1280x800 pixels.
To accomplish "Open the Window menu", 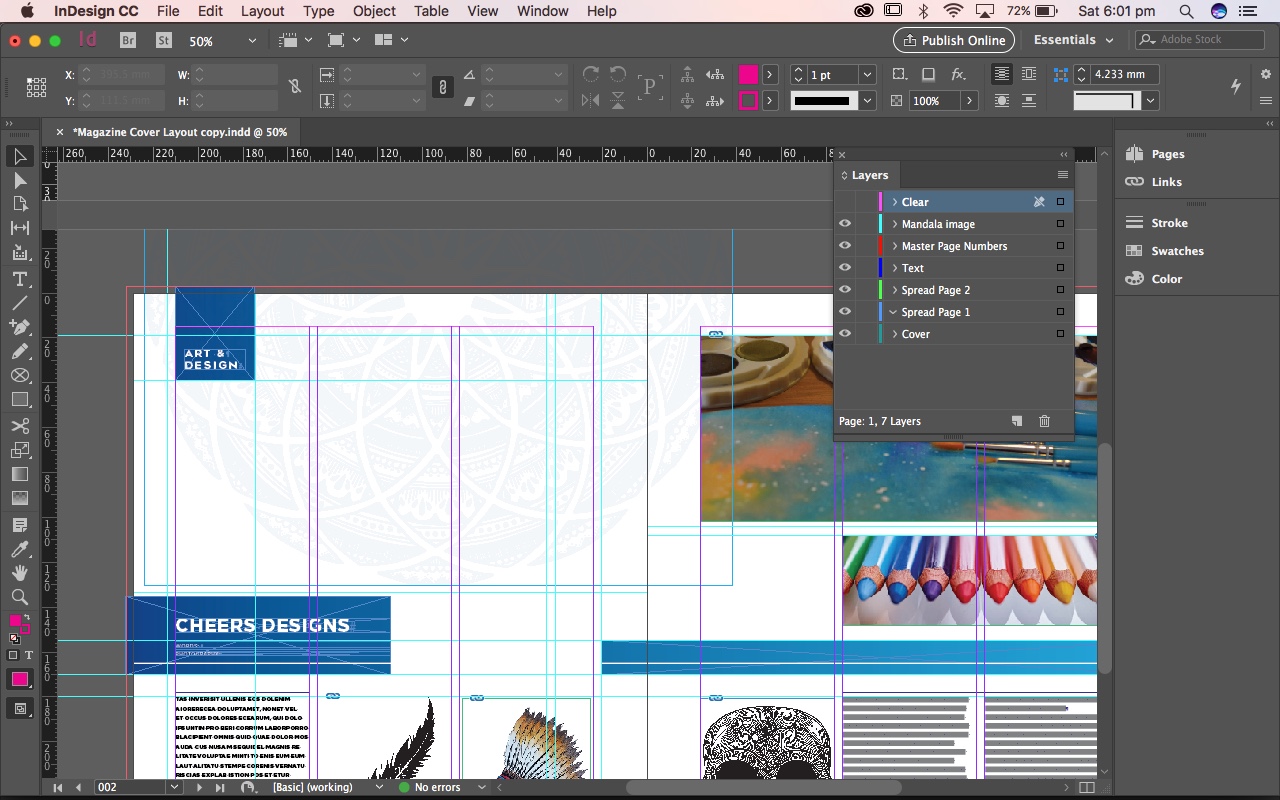I will click(x=543, y=11).
